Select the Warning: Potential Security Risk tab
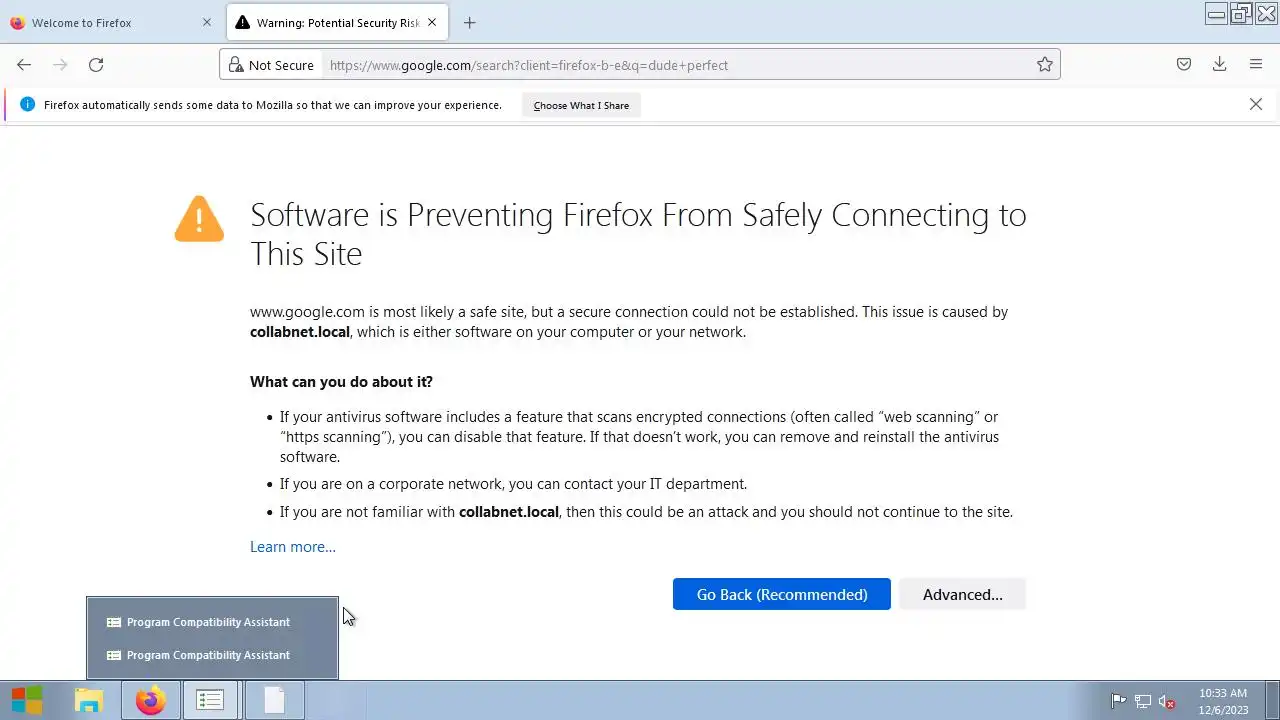1280x720 pixels. click(x=330, y=23)
